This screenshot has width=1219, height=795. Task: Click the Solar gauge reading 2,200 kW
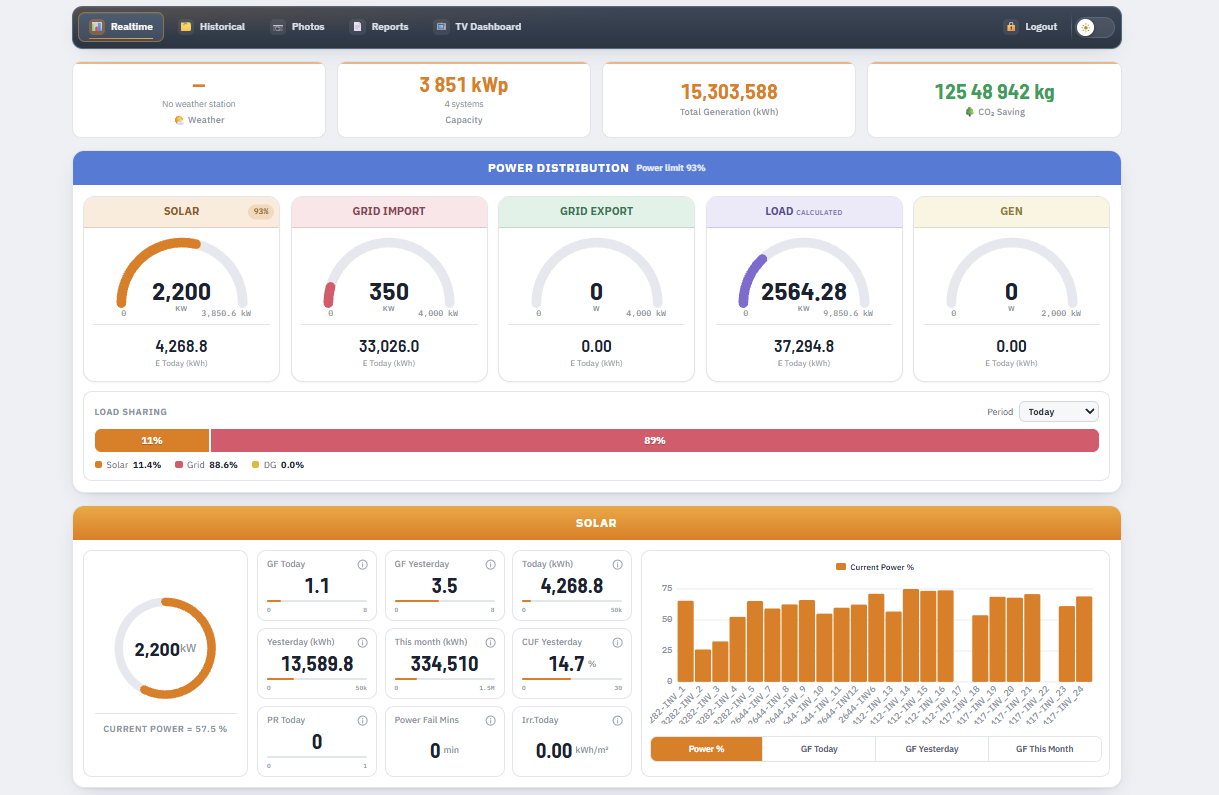[182, 276]
